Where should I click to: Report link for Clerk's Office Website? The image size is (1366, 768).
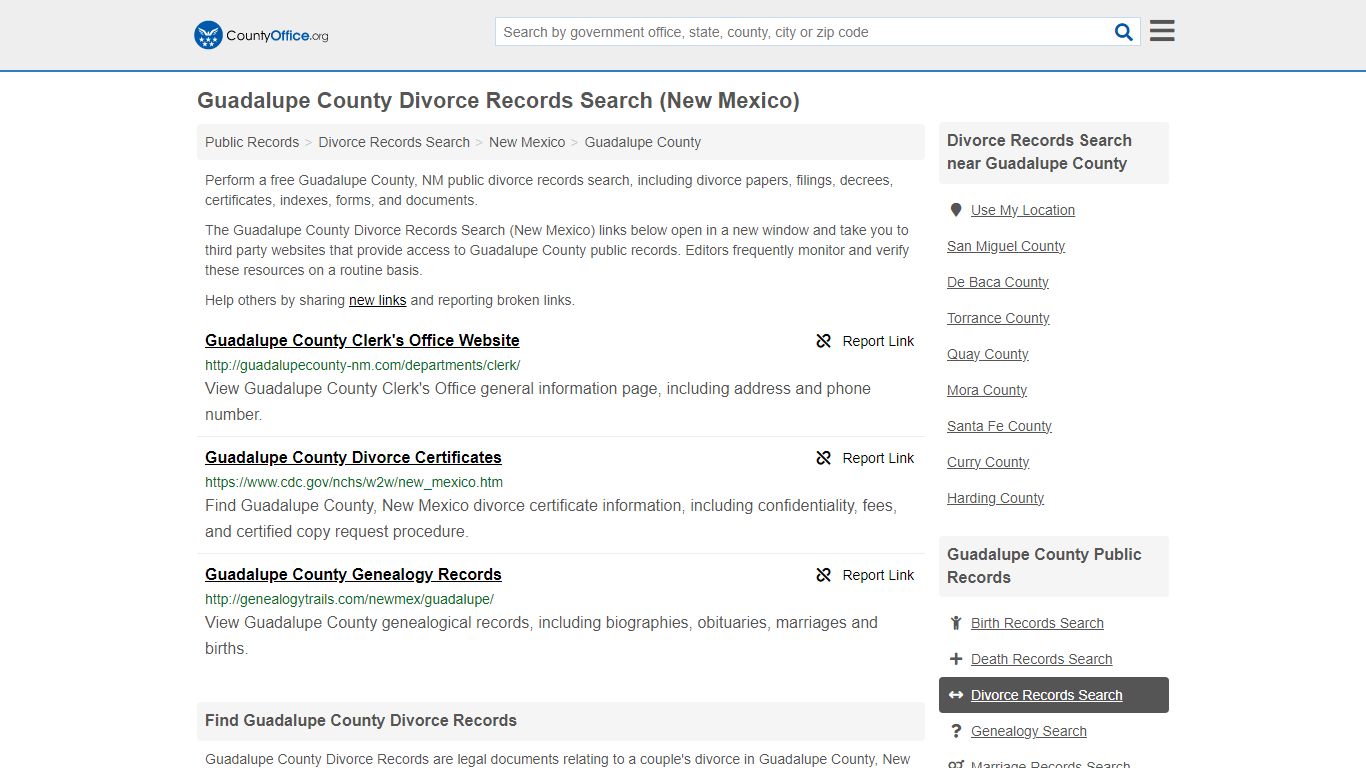pyautogui.click(x=865, y=341)
